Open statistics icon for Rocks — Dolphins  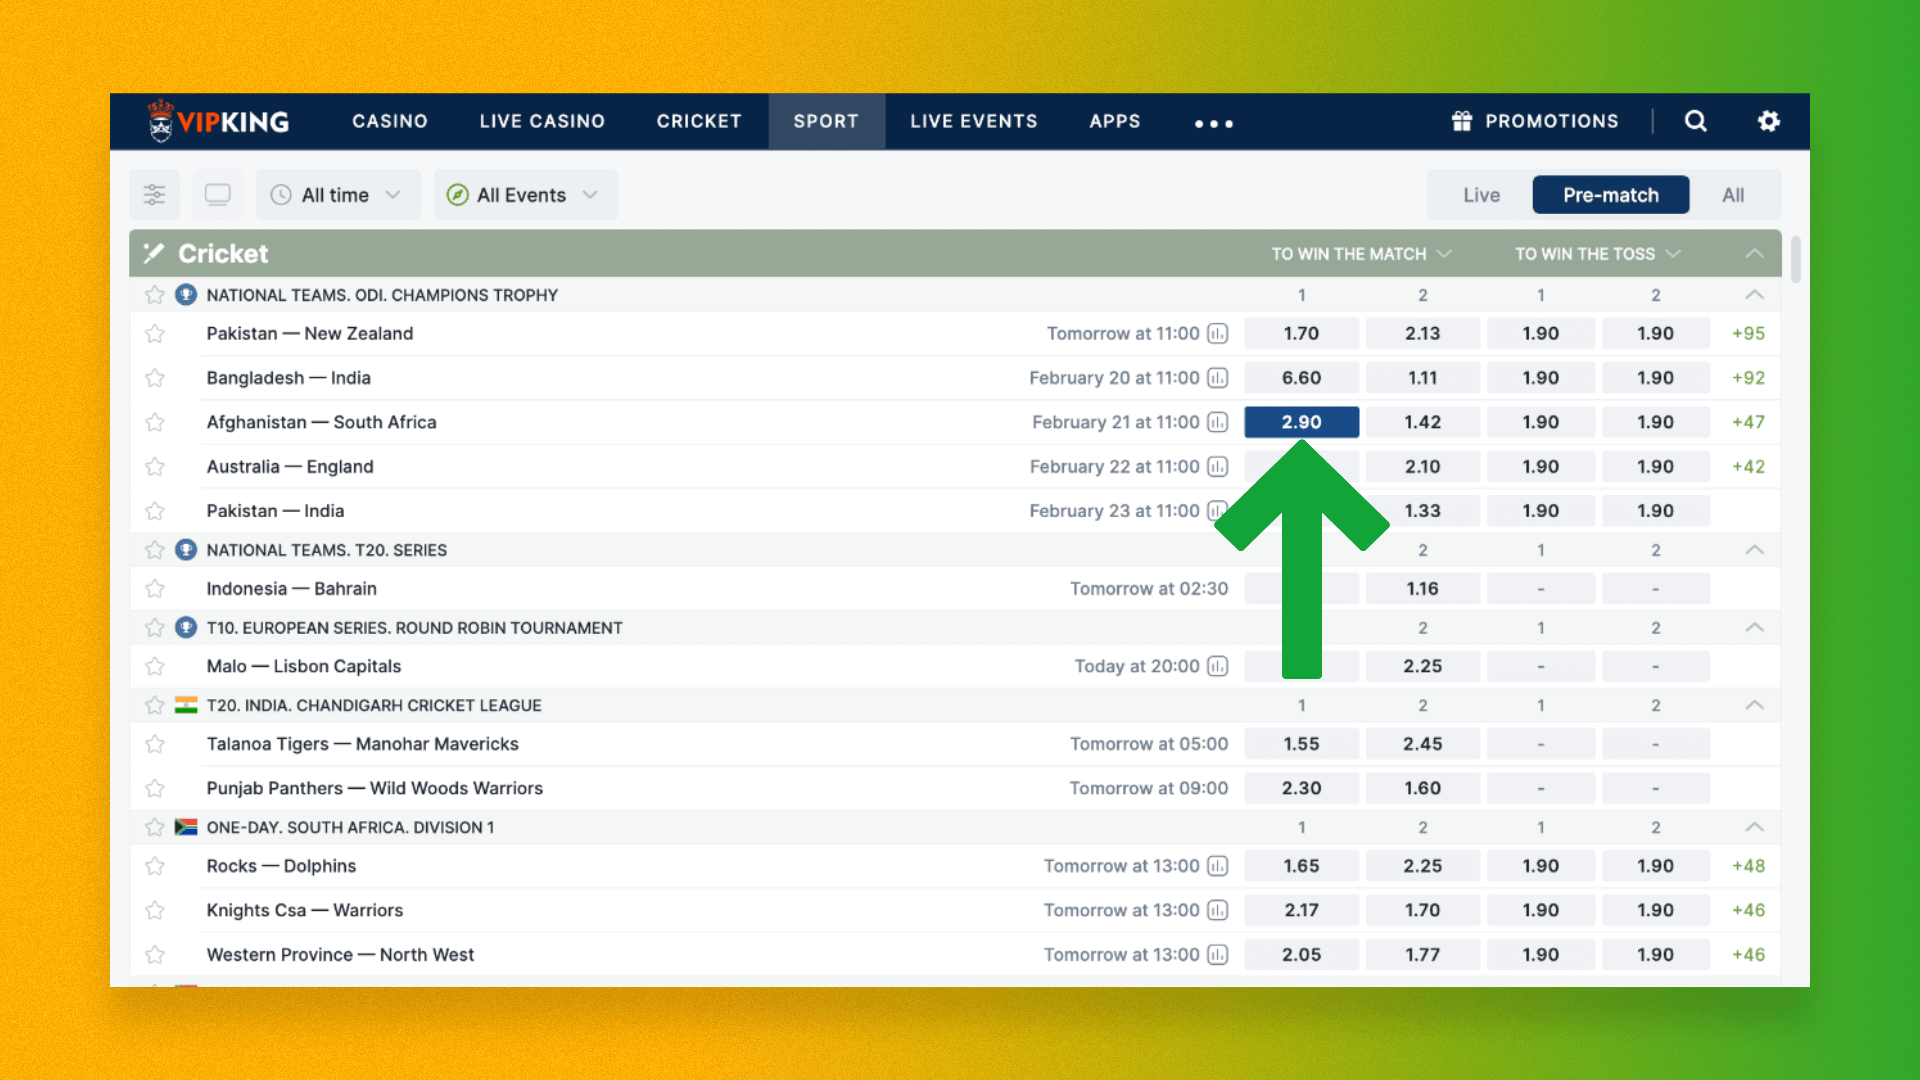click(x=1217, y=866)
